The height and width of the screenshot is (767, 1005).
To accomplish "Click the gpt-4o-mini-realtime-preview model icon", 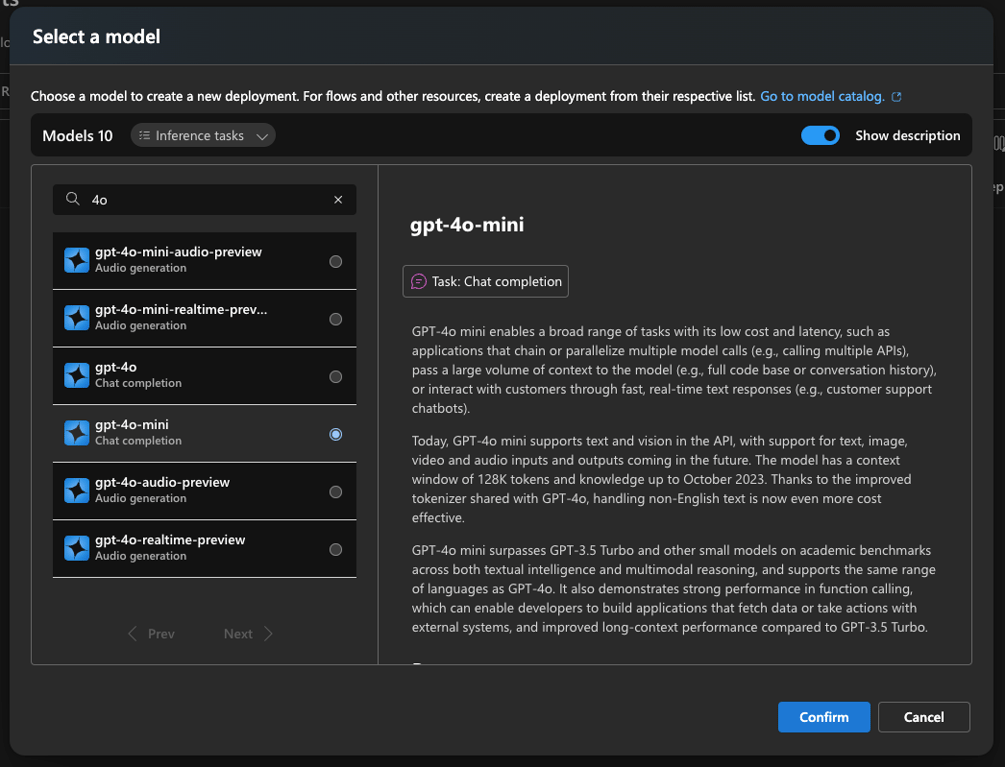I will point(77,318).
